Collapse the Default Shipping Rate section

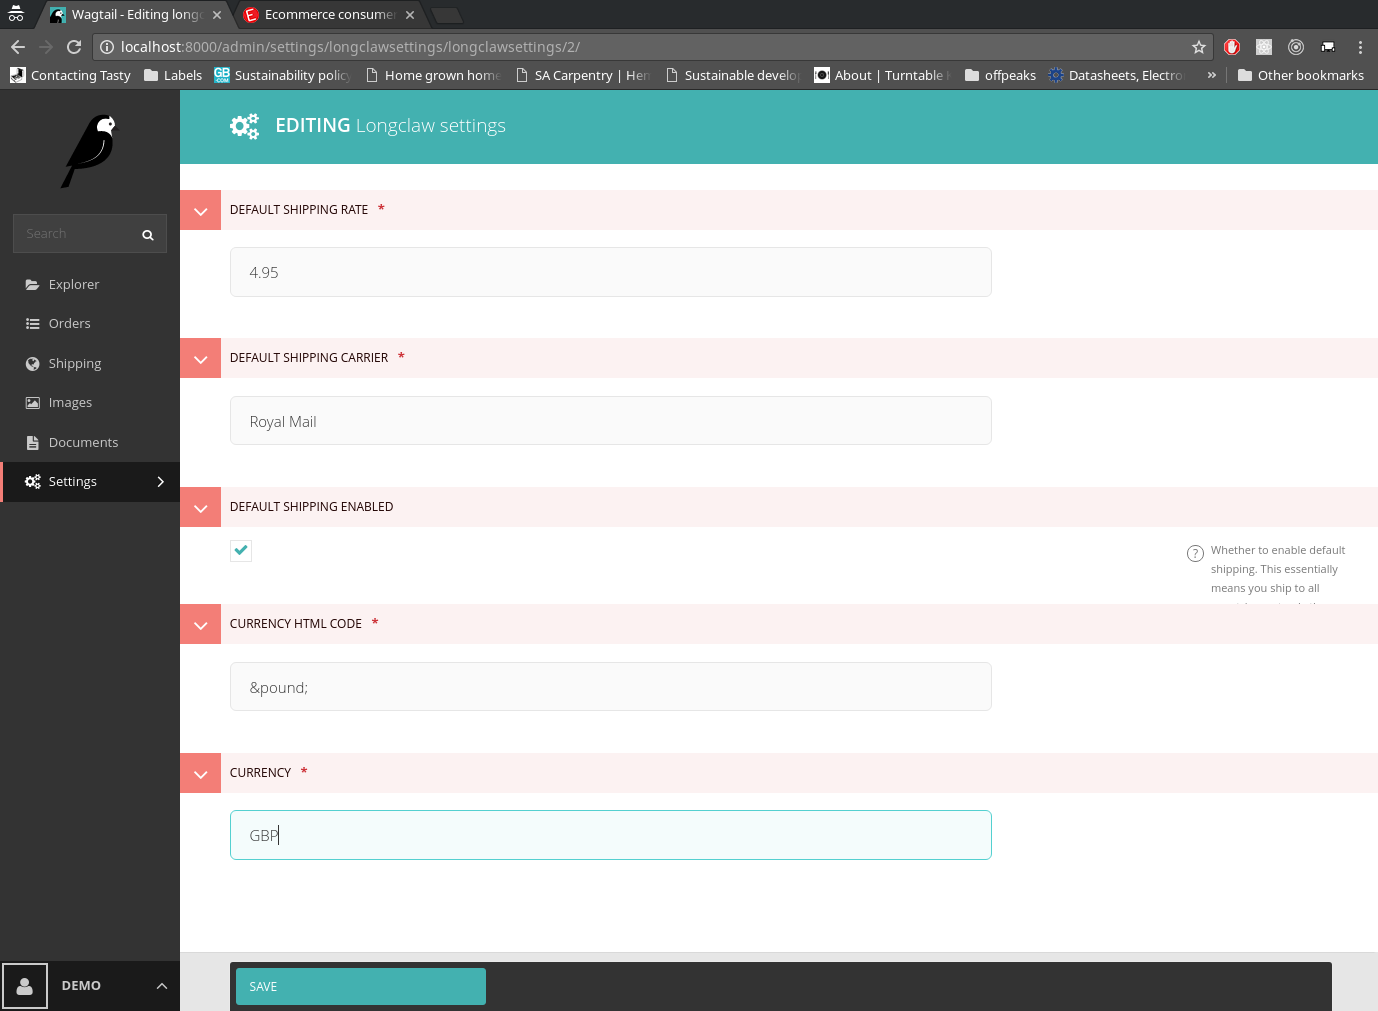[x=201, y=210]
